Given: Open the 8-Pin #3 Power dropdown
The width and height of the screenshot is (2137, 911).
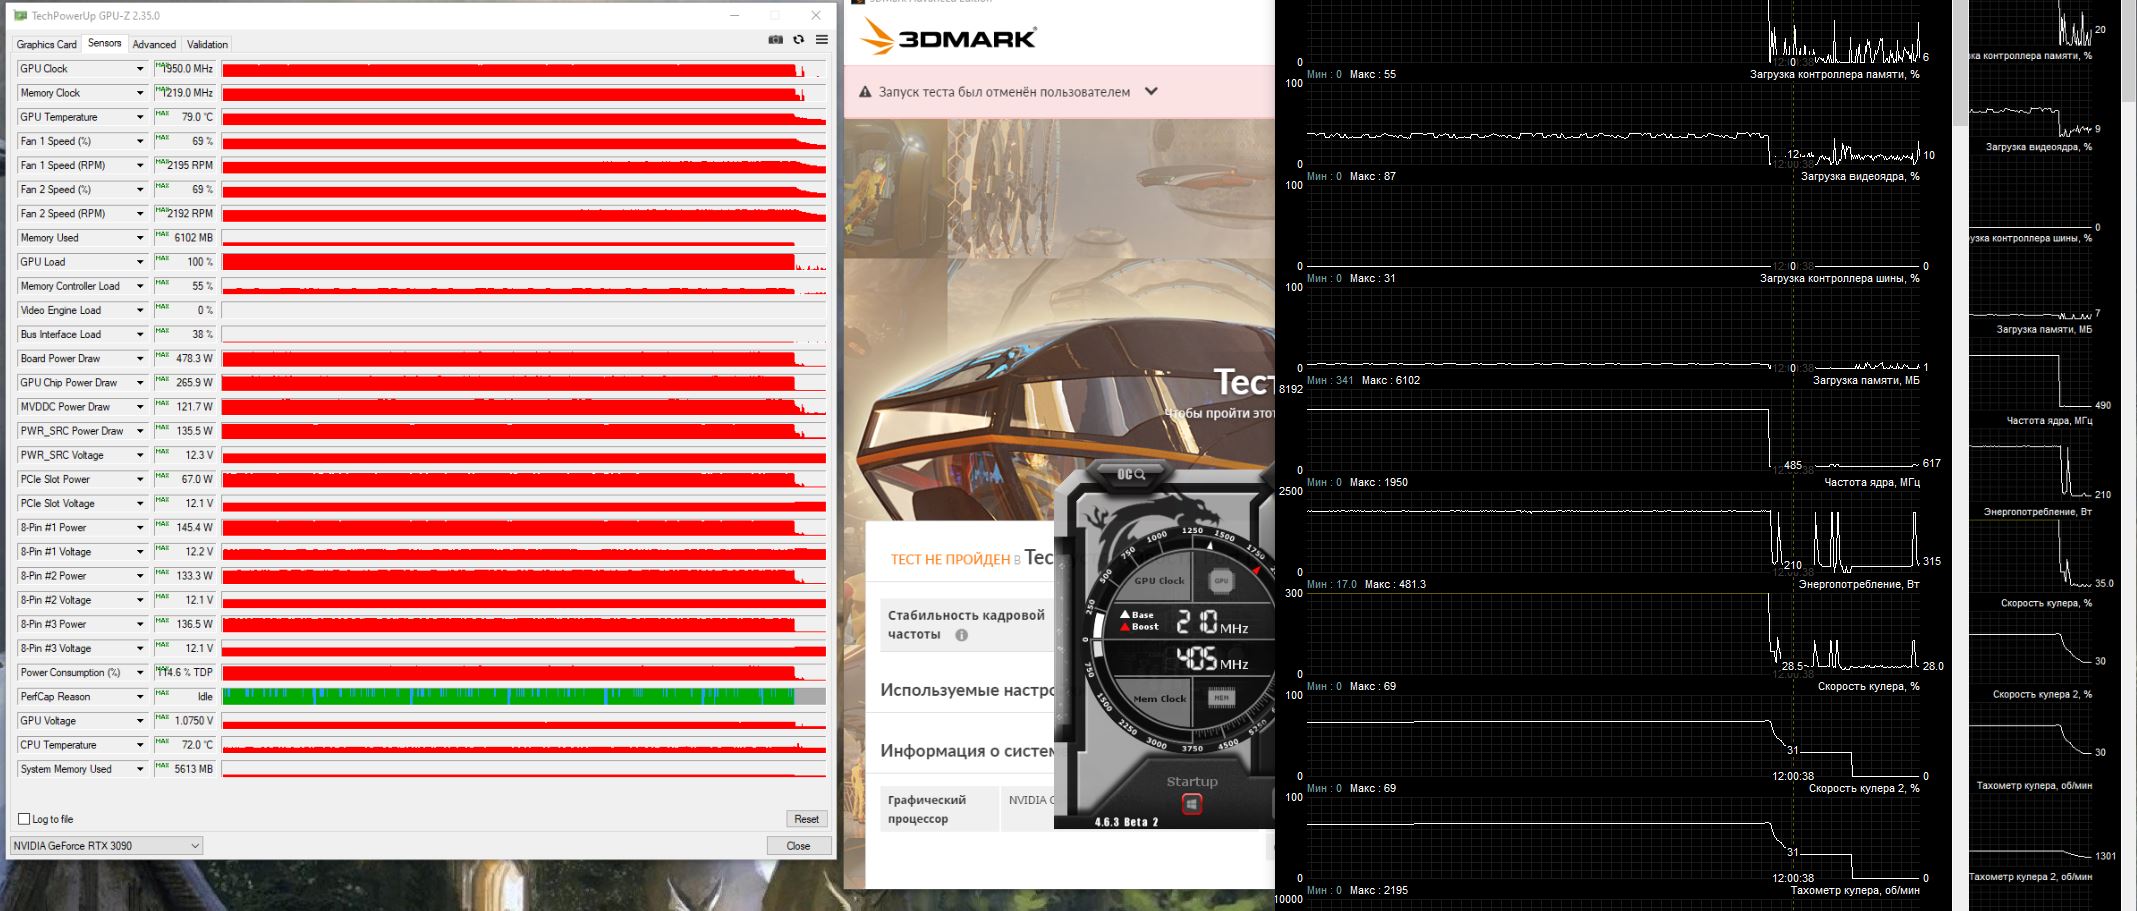Looking at the screenshot, I should [x=140, y=624].
